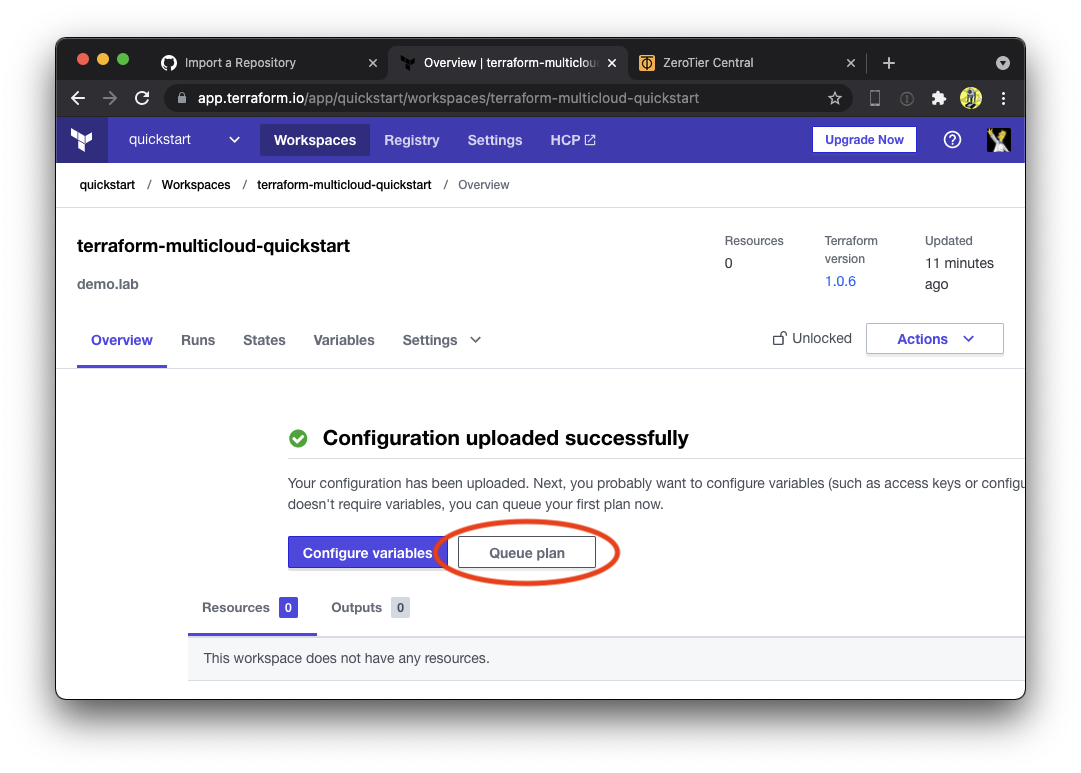Open Workspaces in top navigation
The height and width of the screenshot is (773, 1081).
pyautogui.click(x=314, y=140)
